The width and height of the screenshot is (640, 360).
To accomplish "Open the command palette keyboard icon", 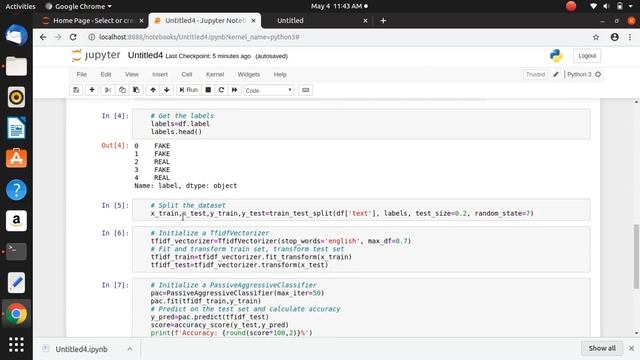I will [306, 90].
